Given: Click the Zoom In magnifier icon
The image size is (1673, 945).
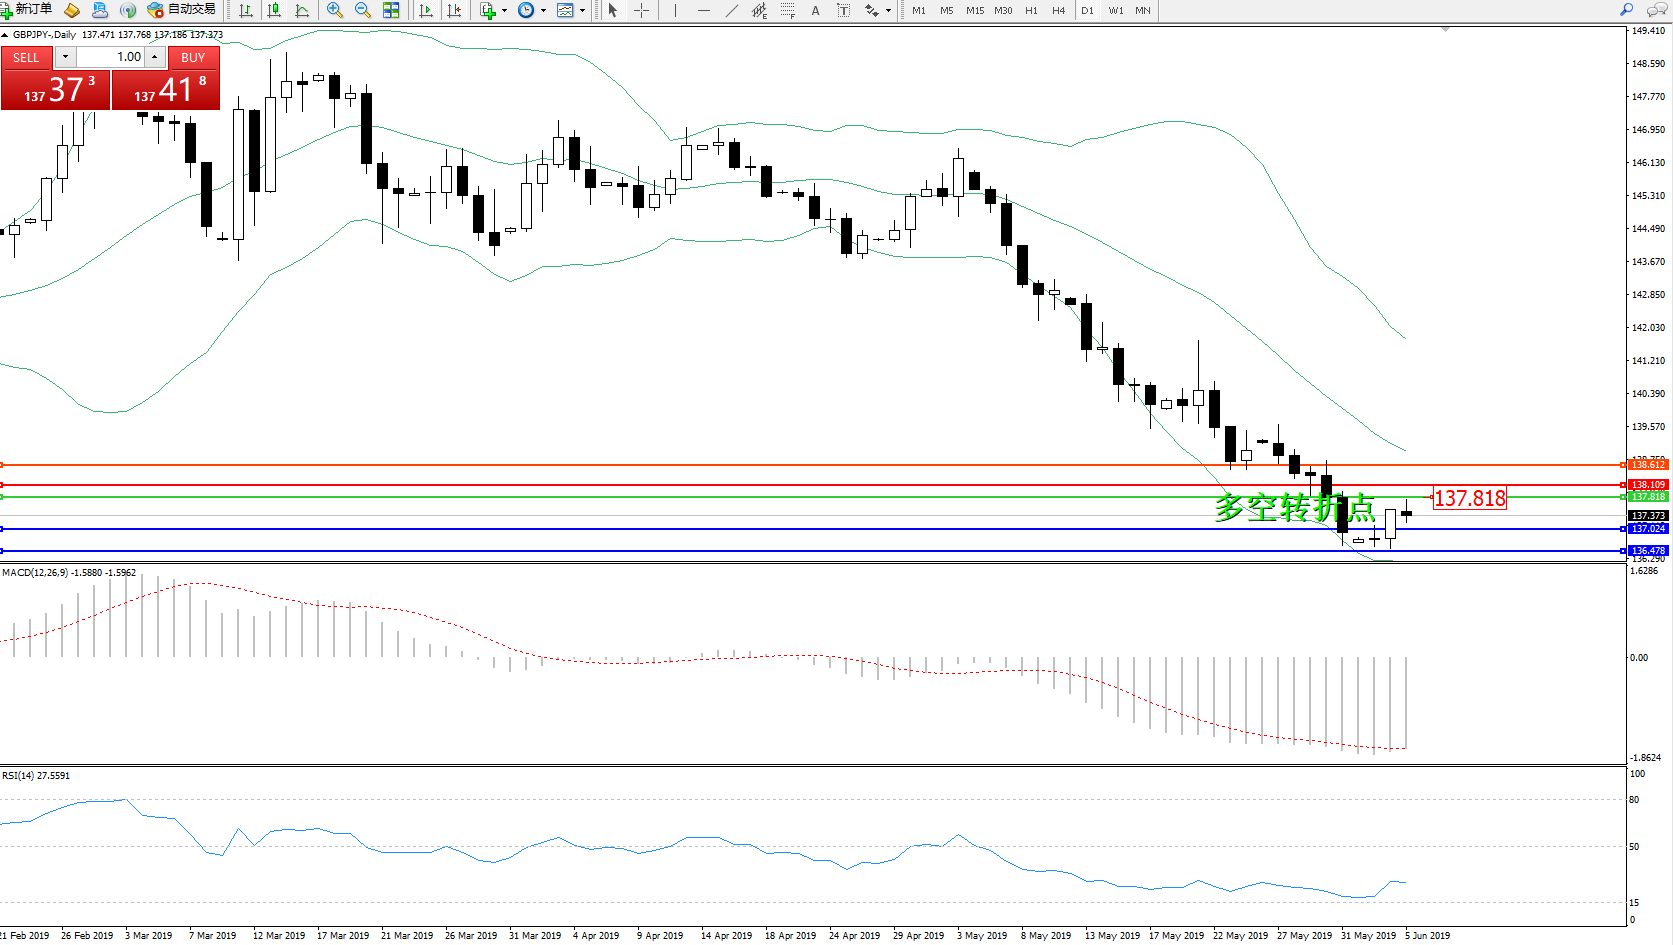Looking at the screenshot, I should pos(335,10).
